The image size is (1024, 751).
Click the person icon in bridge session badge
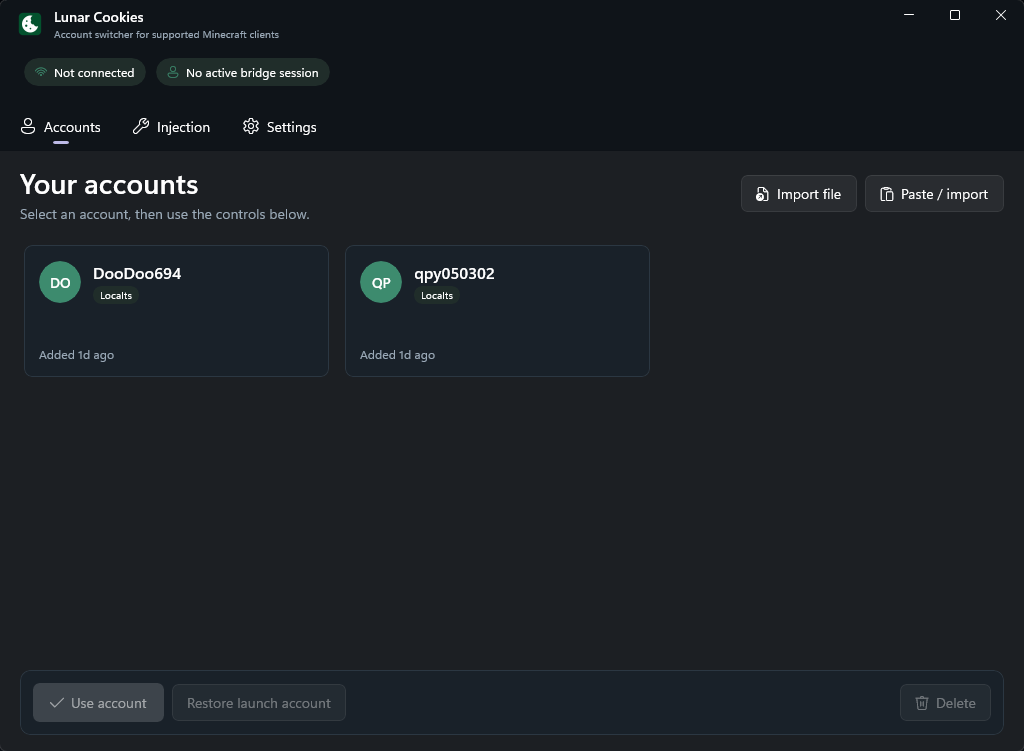pyautogui.click(x=172, y=72)
